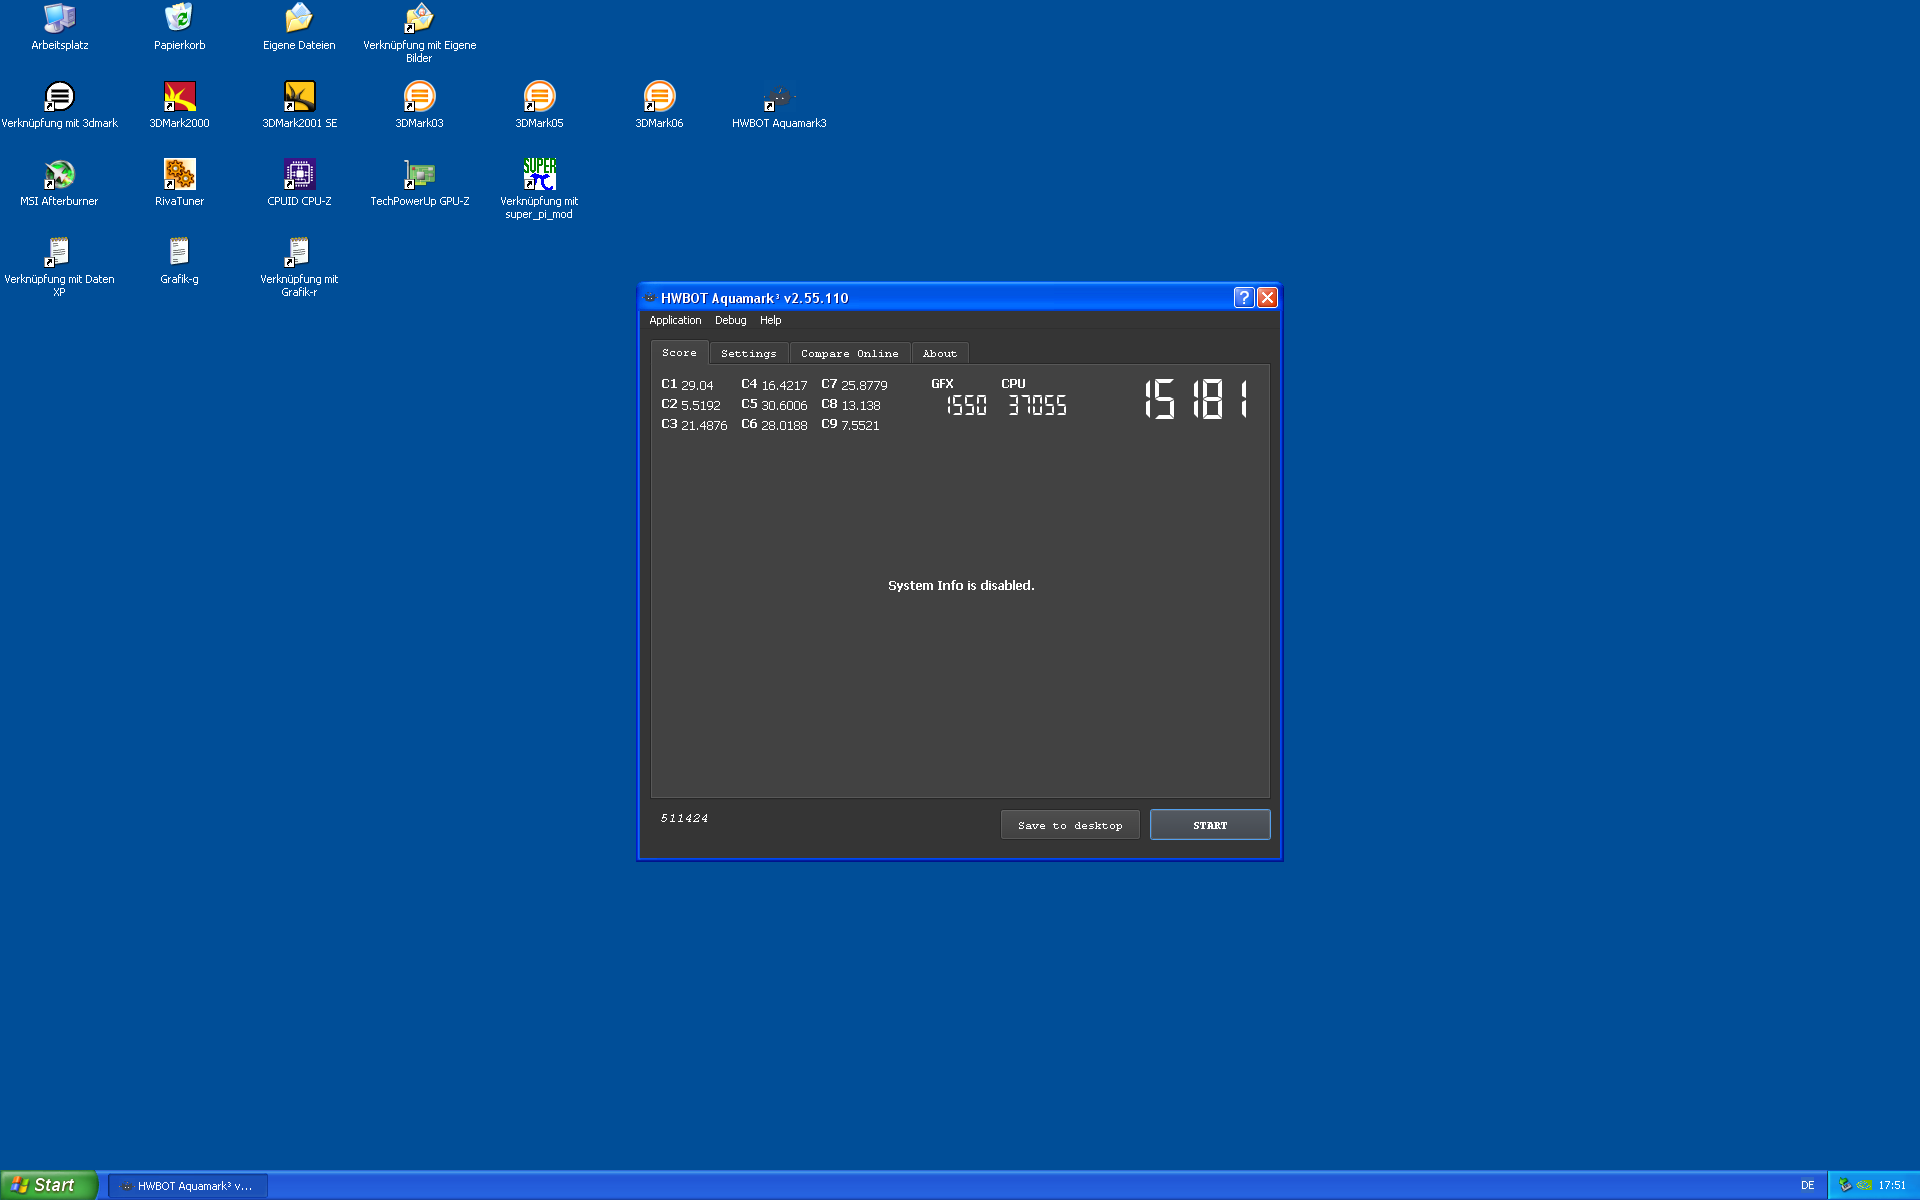This screenshot has width=1920, height=1200.
Task: Open the Arbeitsplatz desktop icon
Action: coord(60,27)
